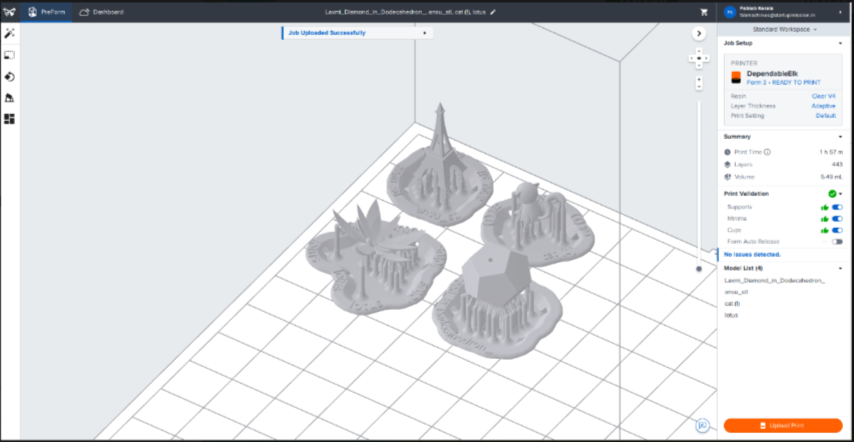
Task: Click the orange Form 3 printer icon
Action: click(x=736, y=77)
